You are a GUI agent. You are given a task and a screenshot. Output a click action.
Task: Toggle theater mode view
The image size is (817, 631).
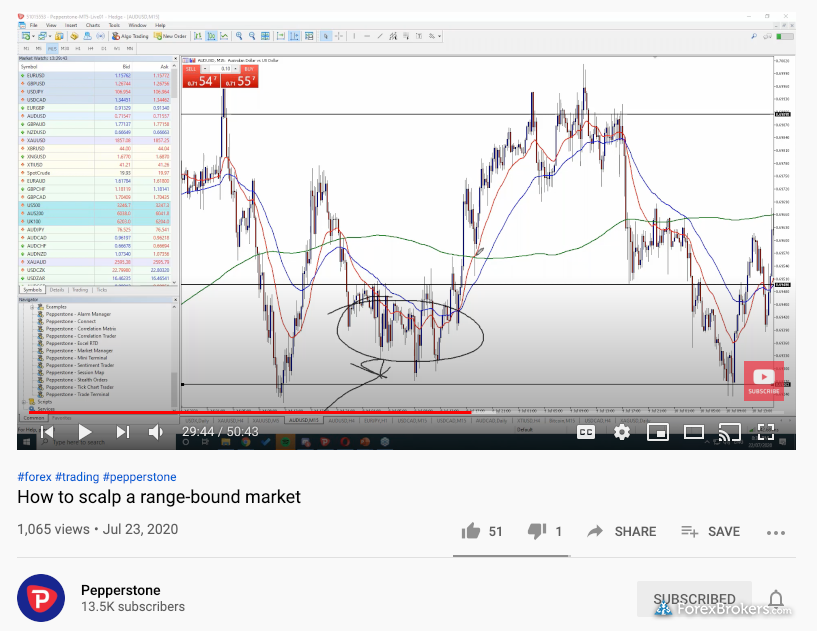(694, 432)
